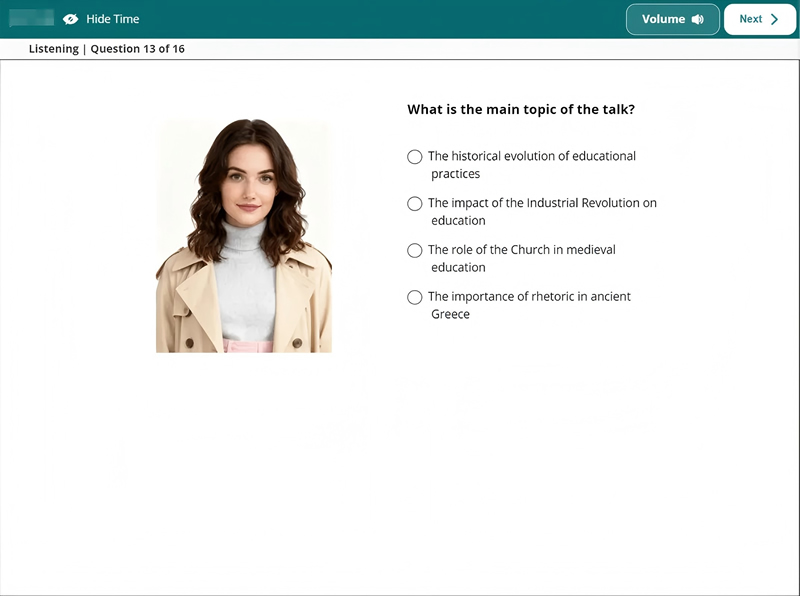
Task: Click the speaker icon in the Volume button
Action: [697, 19]
